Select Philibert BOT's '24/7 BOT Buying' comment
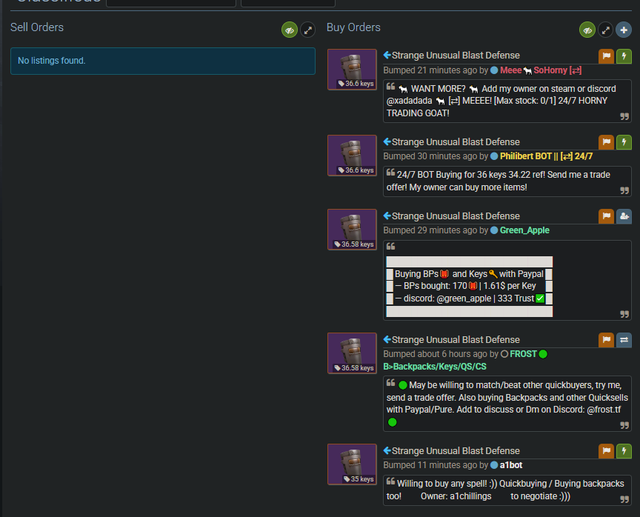 507,181
